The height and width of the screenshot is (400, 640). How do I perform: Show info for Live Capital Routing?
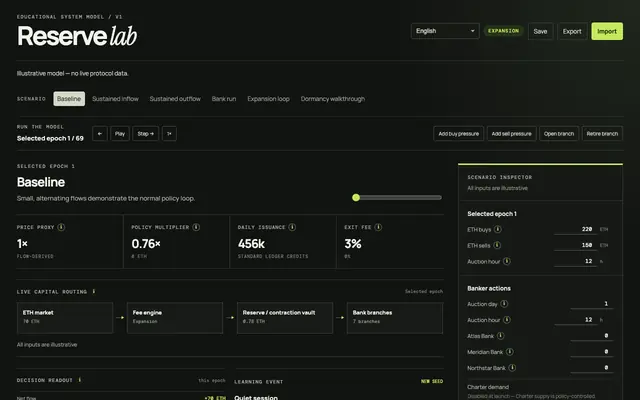coord(94,291)
